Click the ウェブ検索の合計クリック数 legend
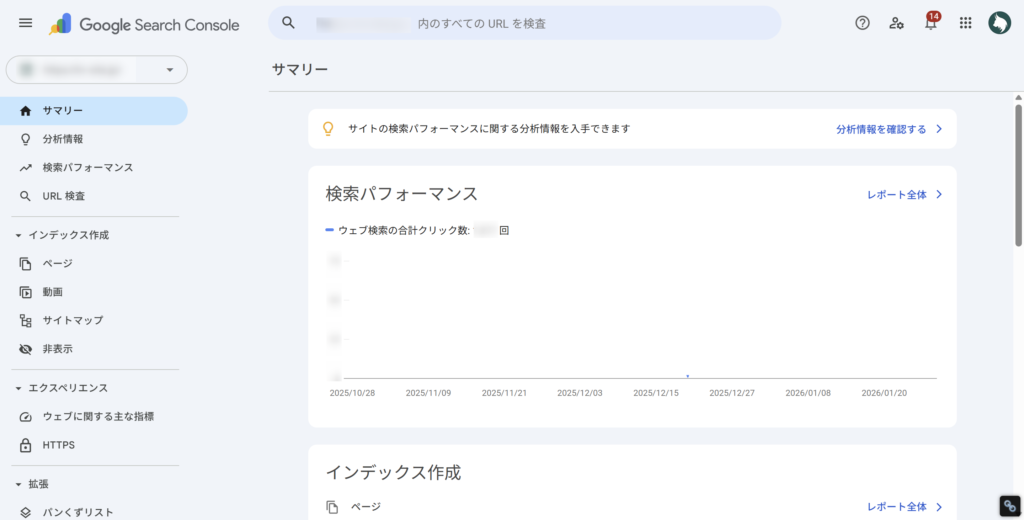This screenshot has width=1024, height=520. [x=417, y=231]
